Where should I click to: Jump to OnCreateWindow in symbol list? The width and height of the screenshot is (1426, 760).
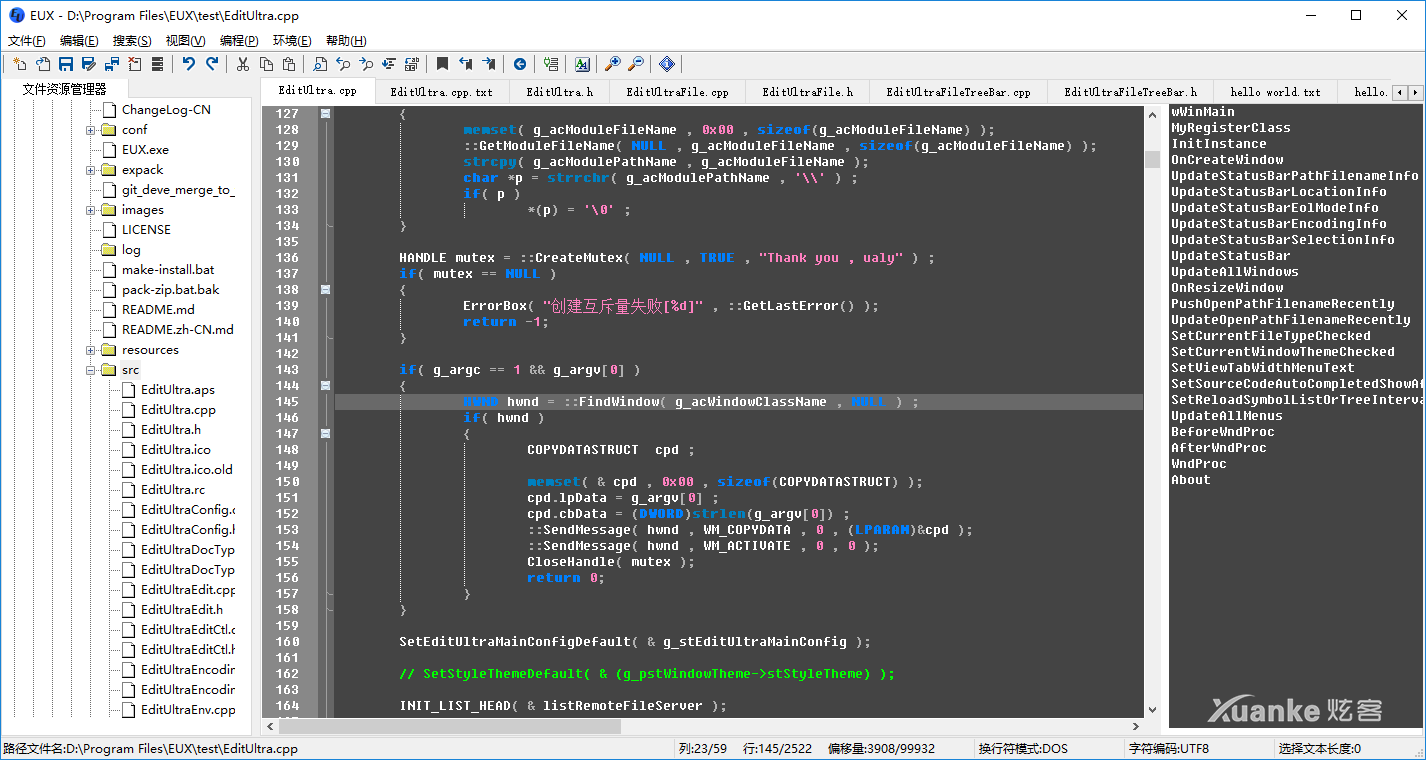[x=1226, y=160]
